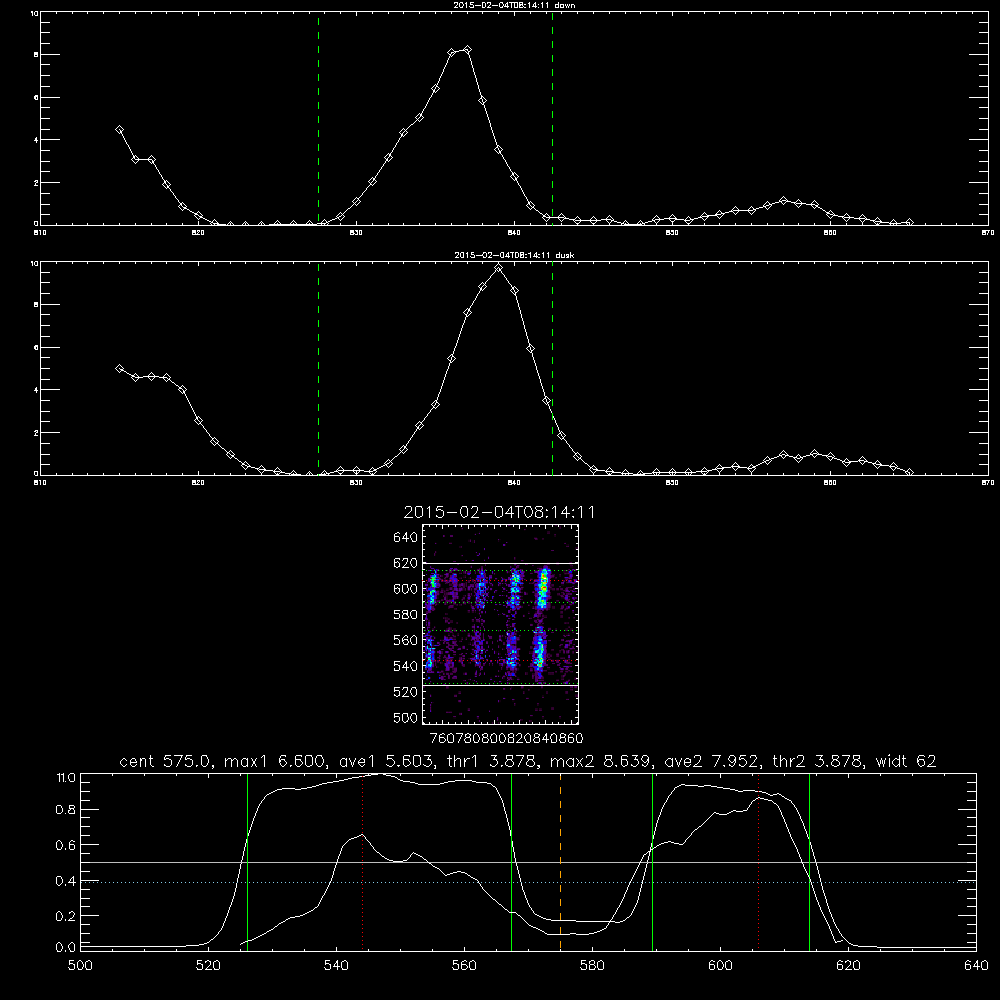1000x1000 pixels.
Task: Click the x-axis label 560 in the bottom plot
Action: [x=464, y=966]
